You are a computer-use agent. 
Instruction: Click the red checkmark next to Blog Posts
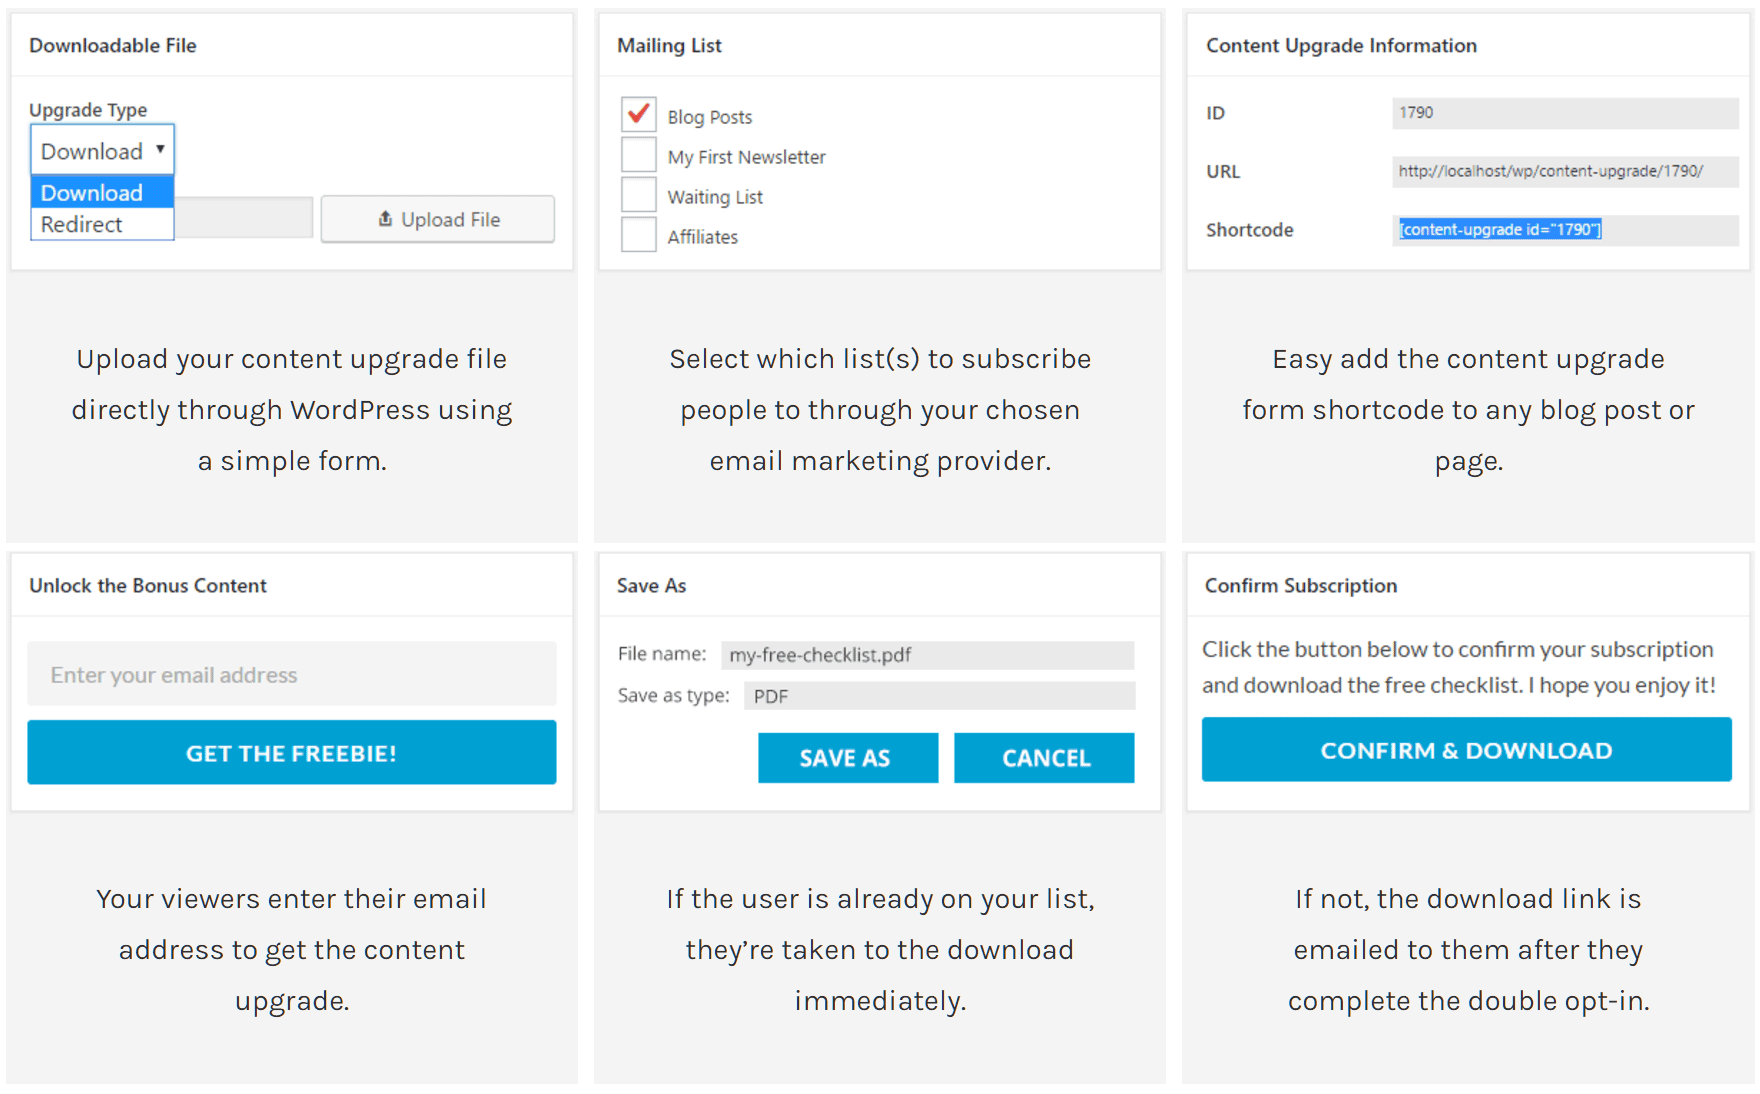638,114
